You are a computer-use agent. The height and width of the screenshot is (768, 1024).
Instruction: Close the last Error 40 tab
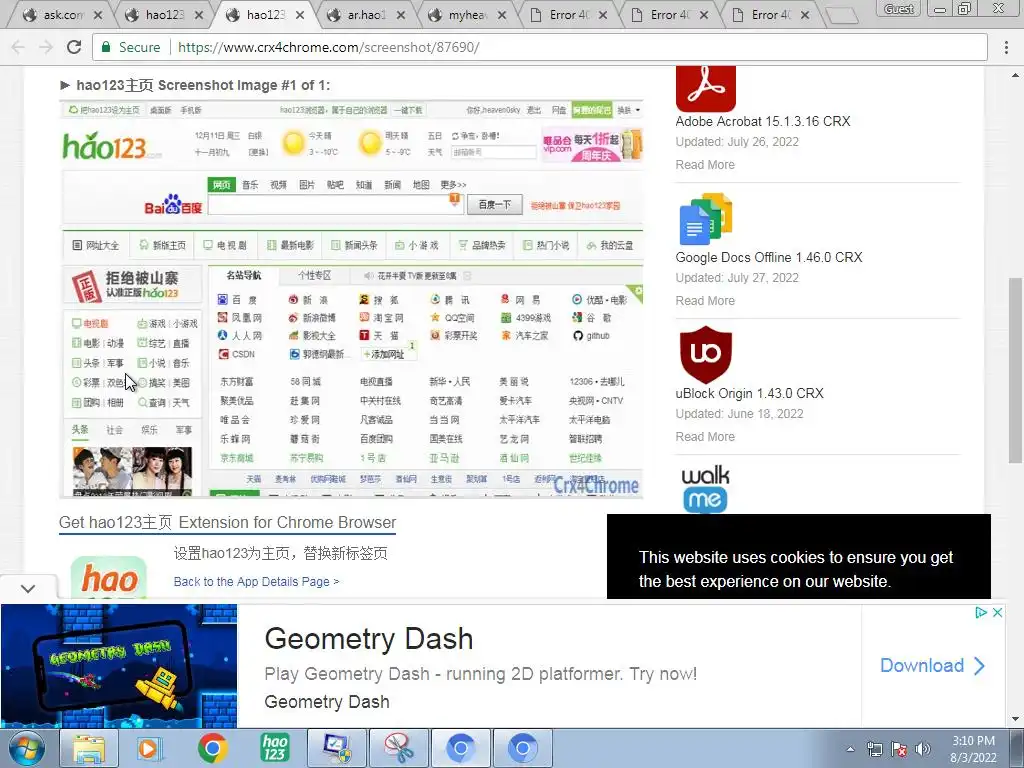(805, 14)
